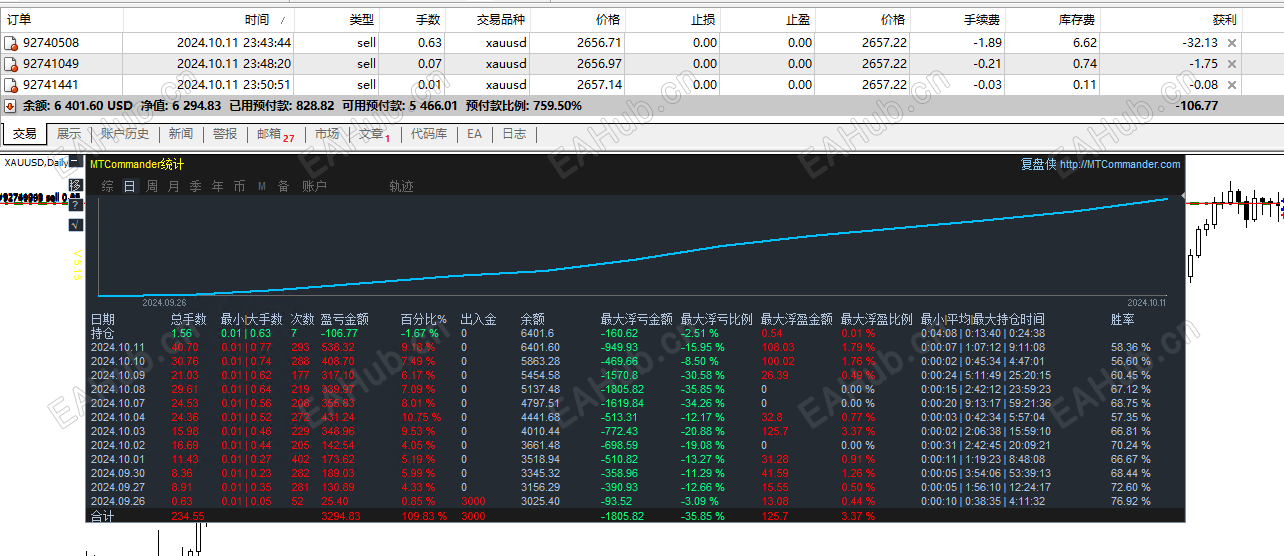
Task: Select the 月 monthly statistics view
Action: pyautogui.click(x=174, y=186)
